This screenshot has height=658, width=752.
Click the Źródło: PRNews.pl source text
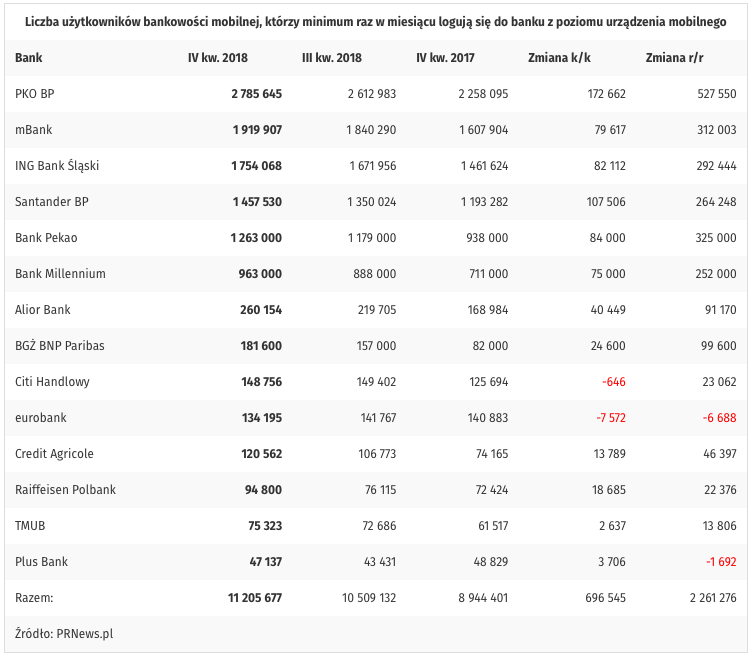64,633
